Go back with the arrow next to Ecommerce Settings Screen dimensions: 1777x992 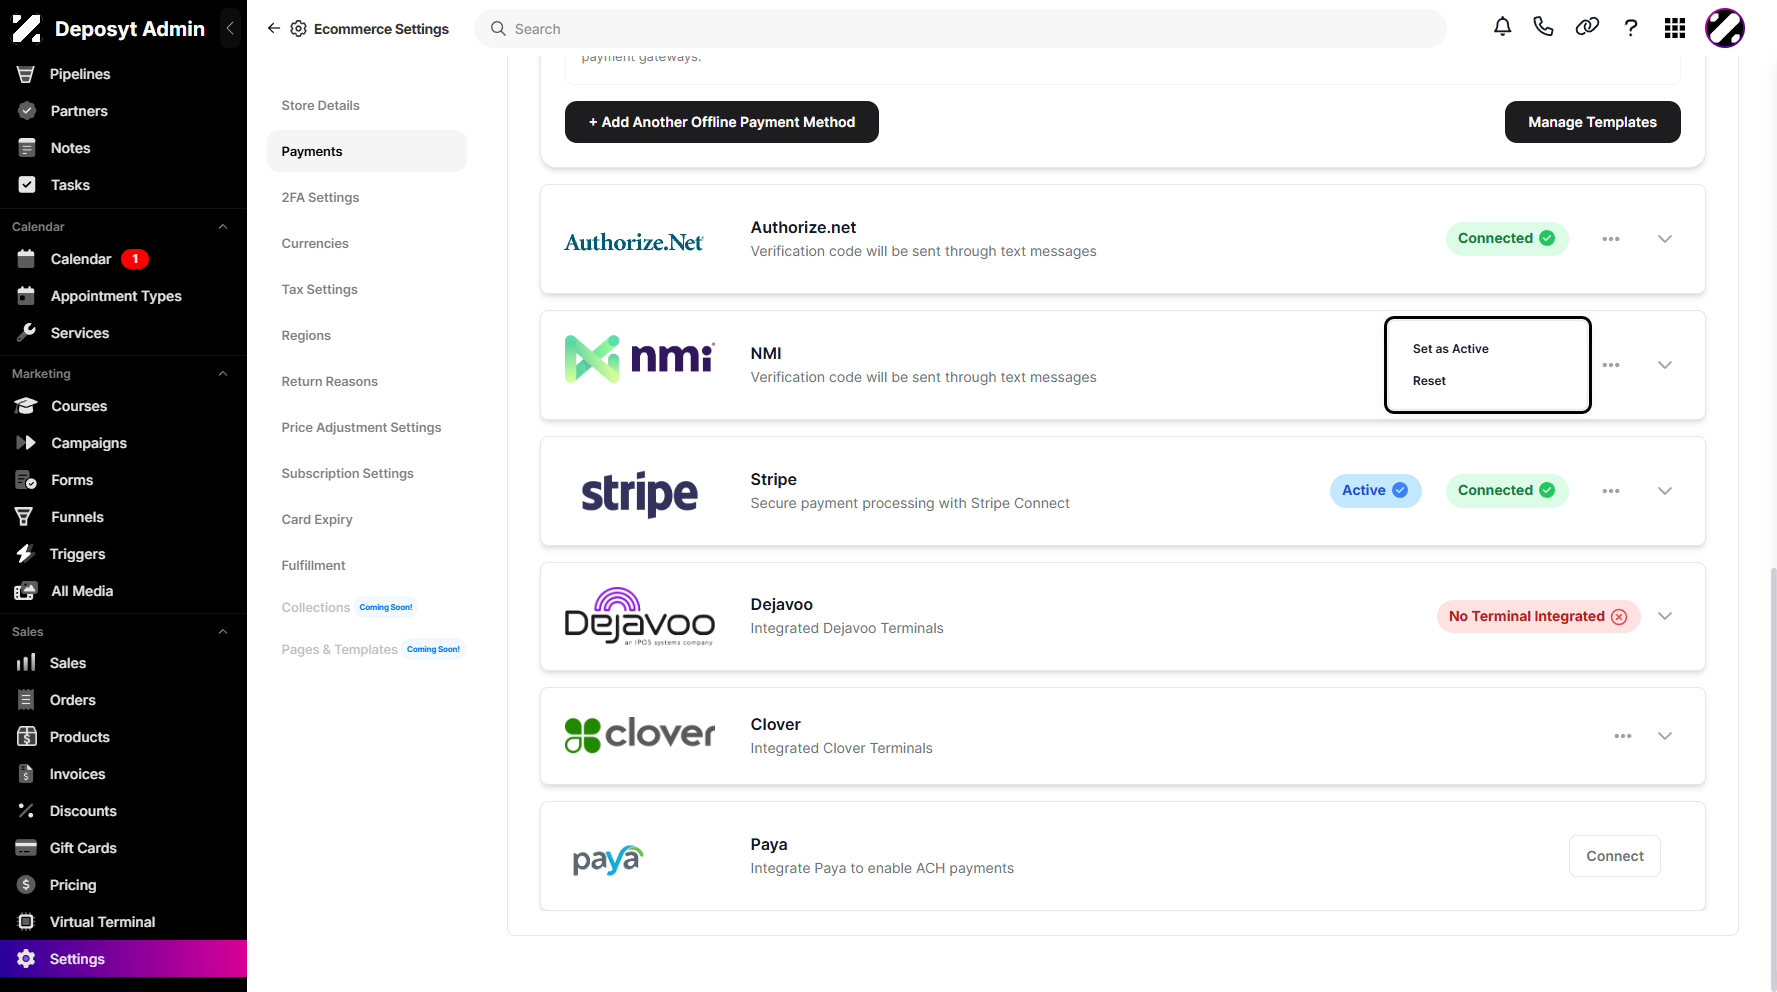(x=273, y=28)
